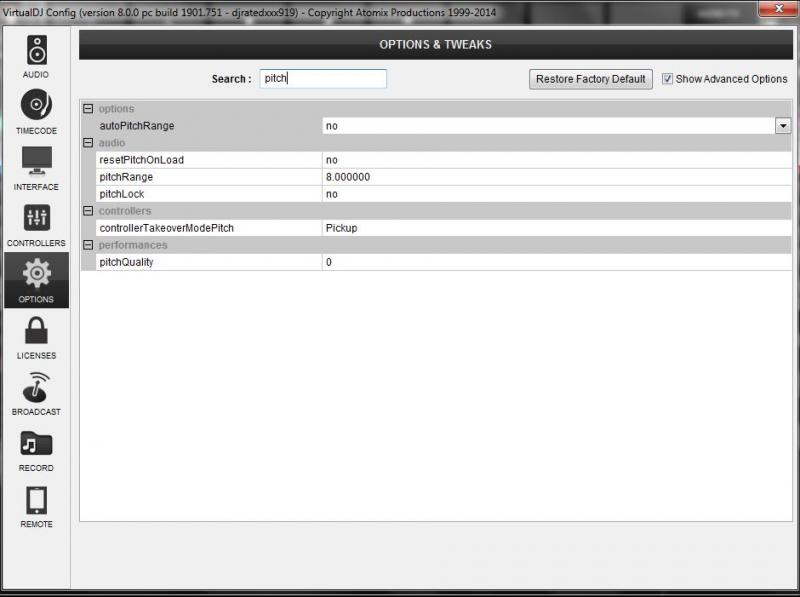The image size is (800, 597).
Task: Open the Timecode vinyl icon
Action: tap(36, 105)
